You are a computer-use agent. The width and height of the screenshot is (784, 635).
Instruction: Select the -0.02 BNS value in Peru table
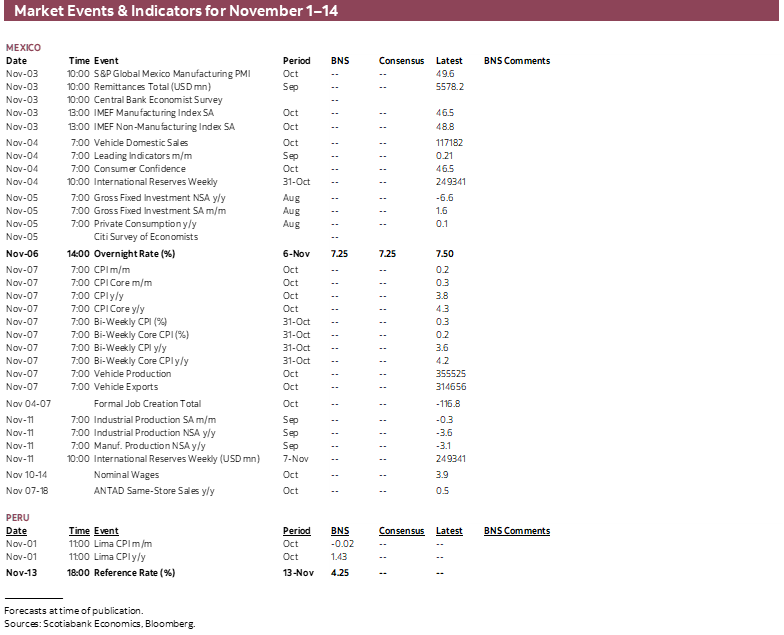[342, 543]
